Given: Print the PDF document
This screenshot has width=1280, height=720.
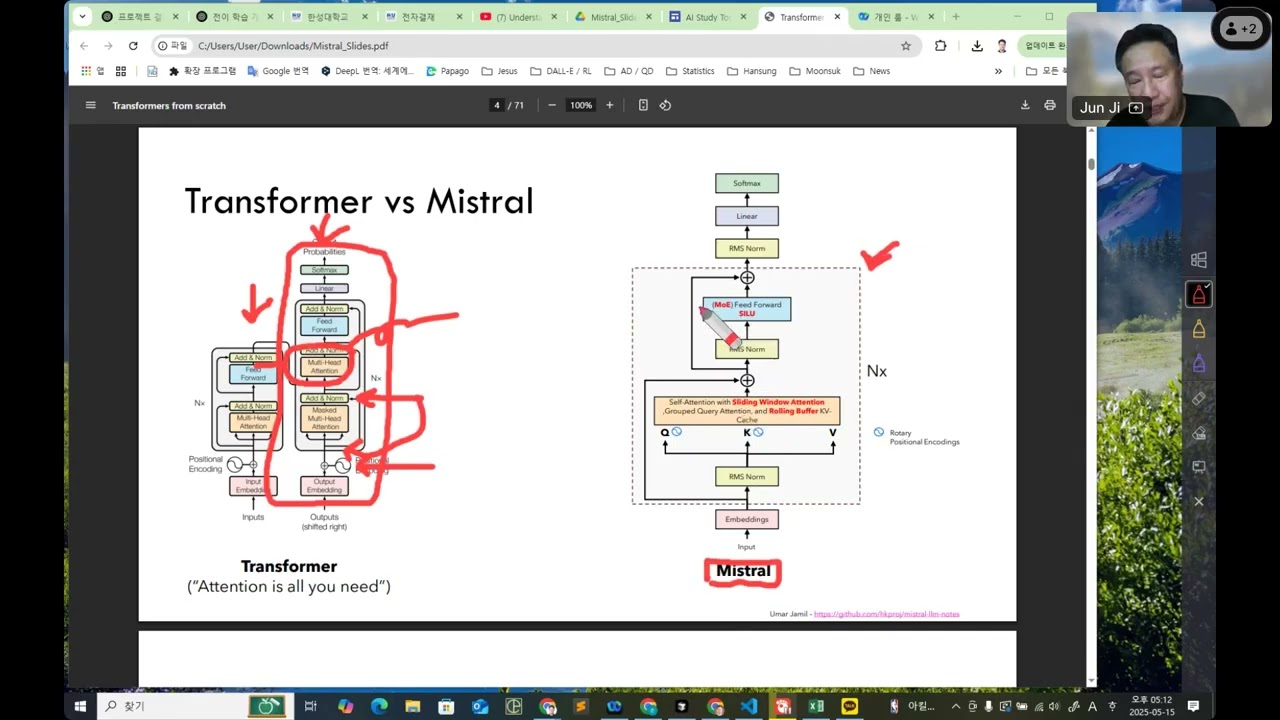Looking at the screenshot, I should point(1050,105).
